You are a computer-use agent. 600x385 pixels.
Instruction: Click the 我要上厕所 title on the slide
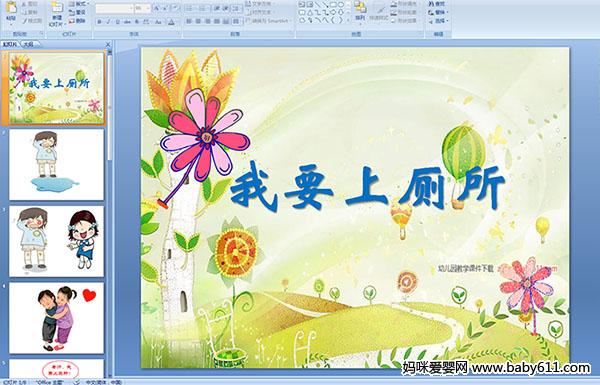[367, 186]
